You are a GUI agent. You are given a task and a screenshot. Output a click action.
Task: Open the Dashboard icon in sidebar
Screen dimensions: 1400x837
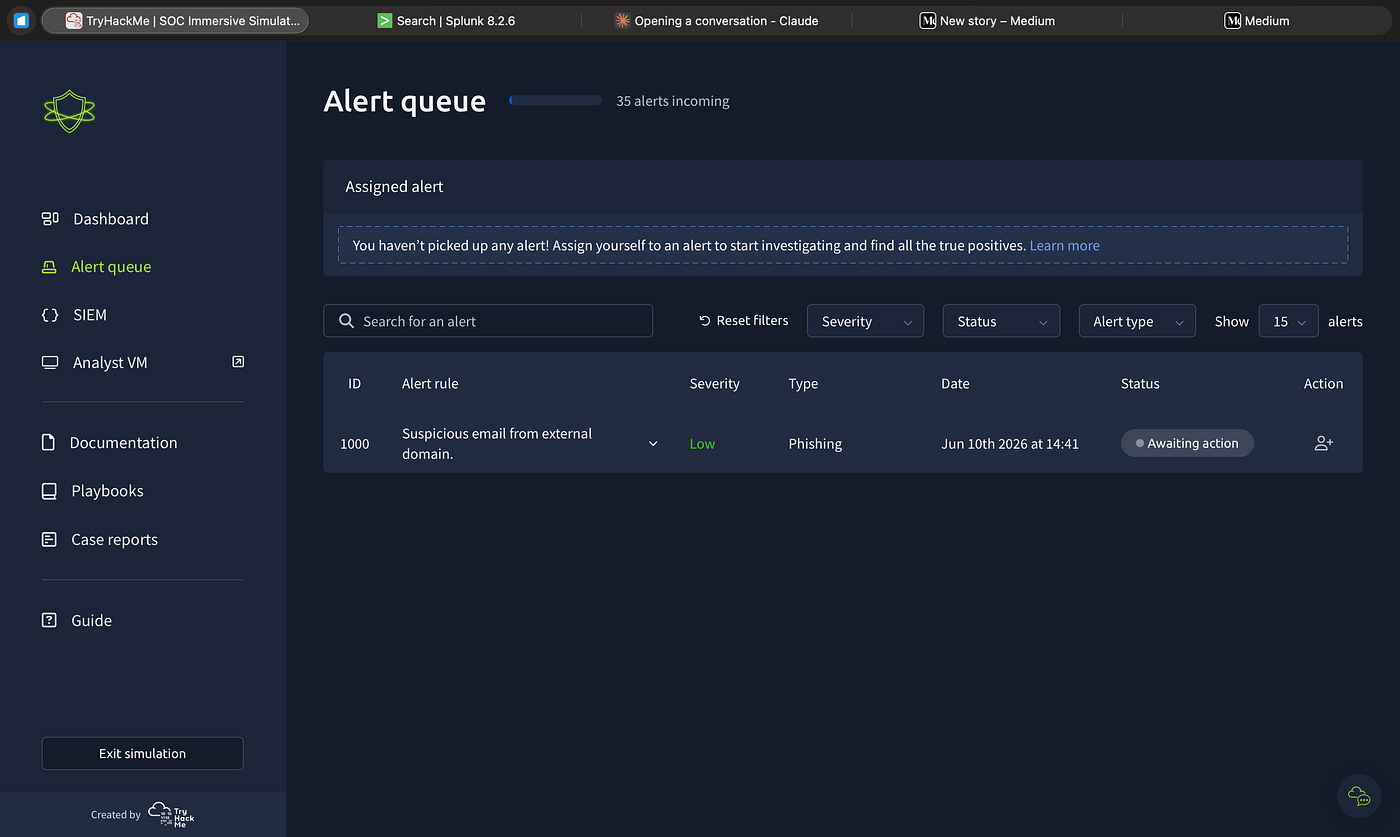click(50, 218)
